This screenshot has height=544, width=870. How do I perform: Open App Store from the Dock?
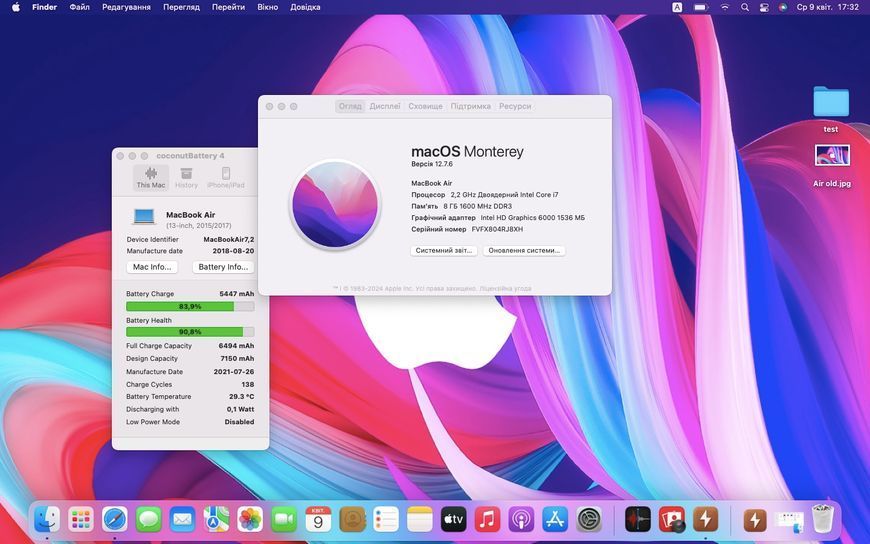coord(555,520)
